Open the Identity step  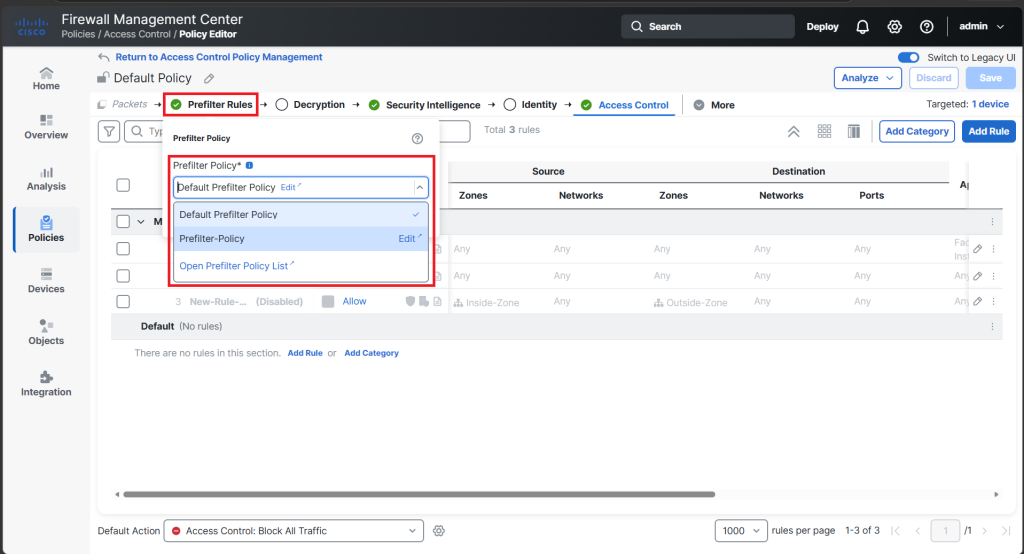[531, 105]
